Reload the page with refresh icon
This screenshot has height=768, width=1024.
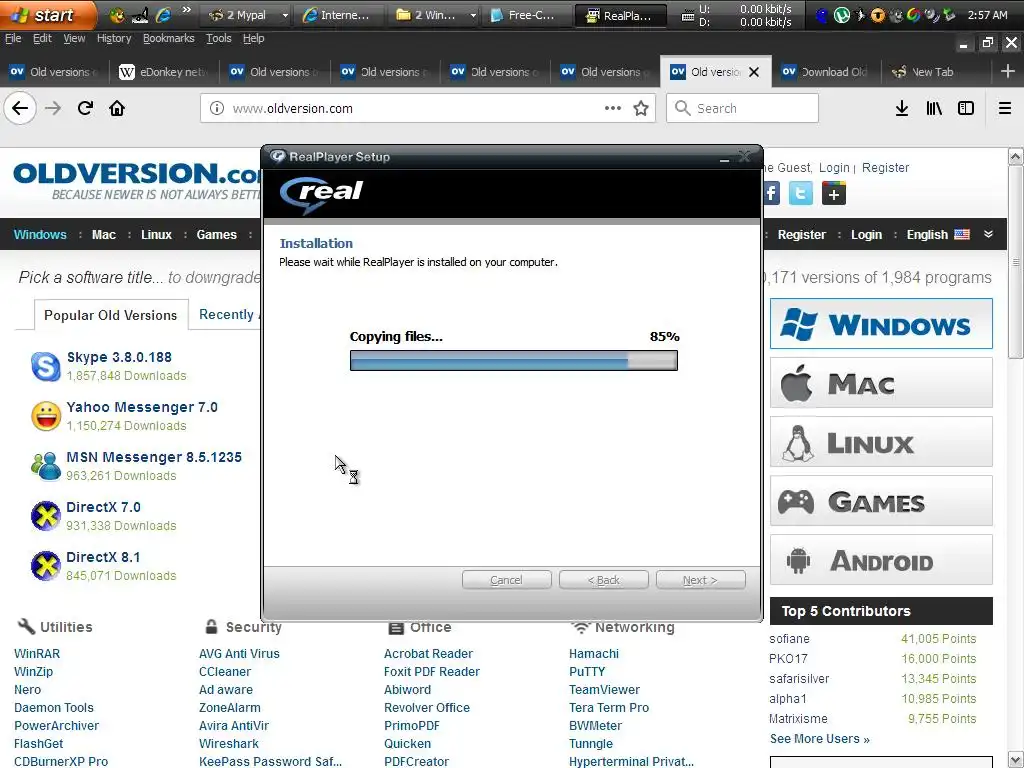pos(85,108)
